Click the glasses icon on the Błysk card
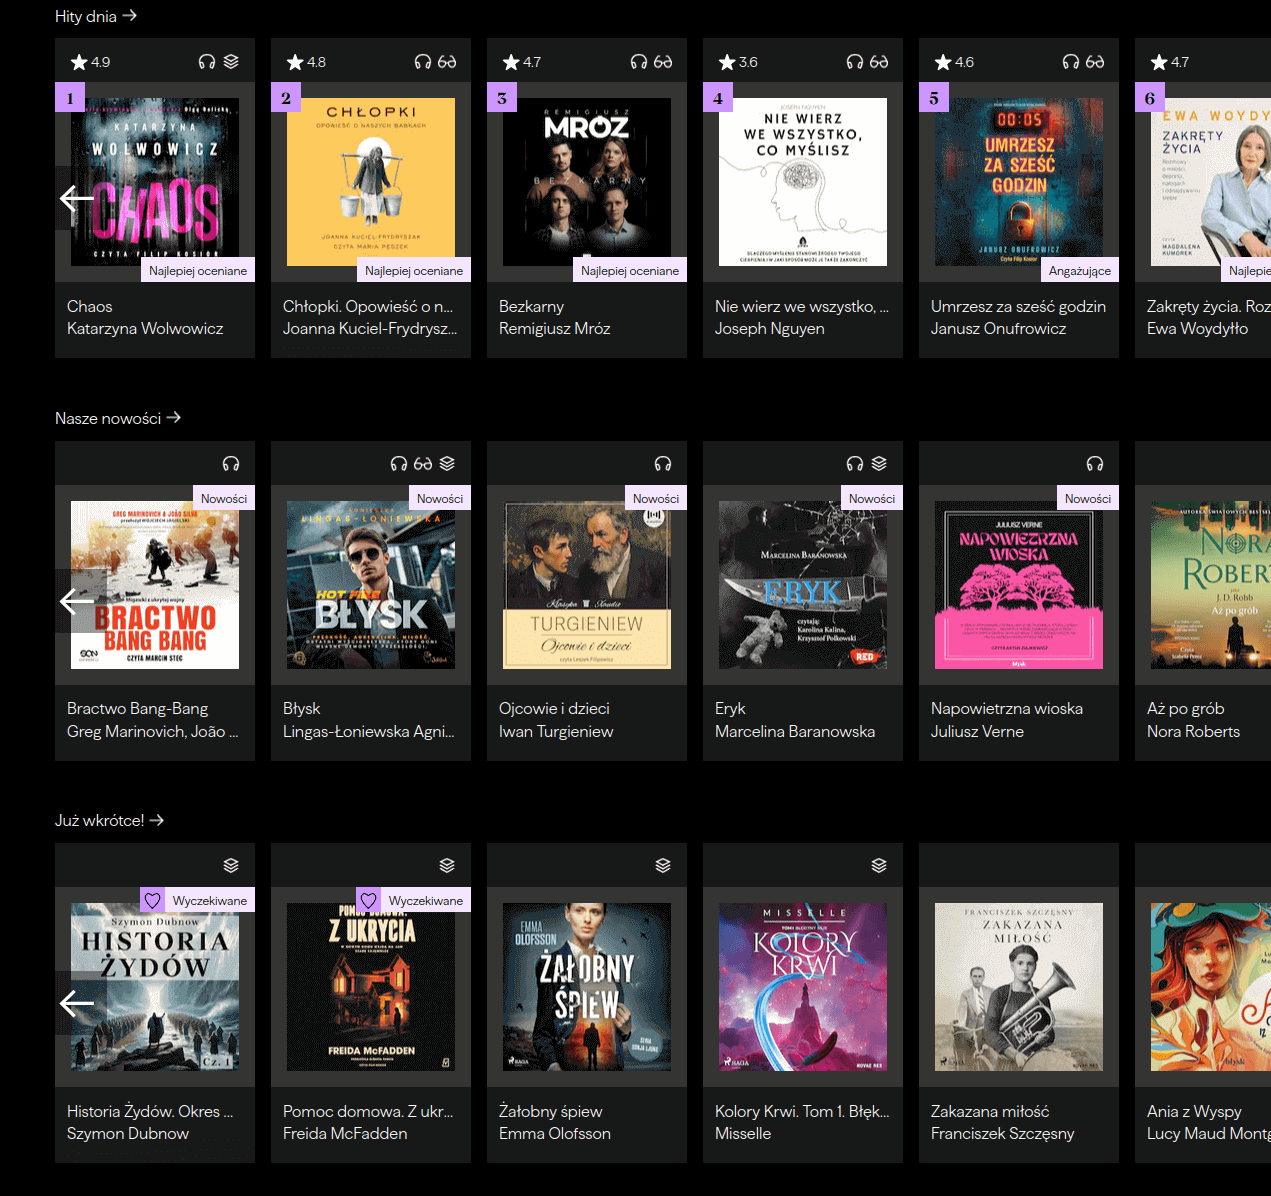Viewport: 1271px width, 1196px height. [x=423, y=463]
